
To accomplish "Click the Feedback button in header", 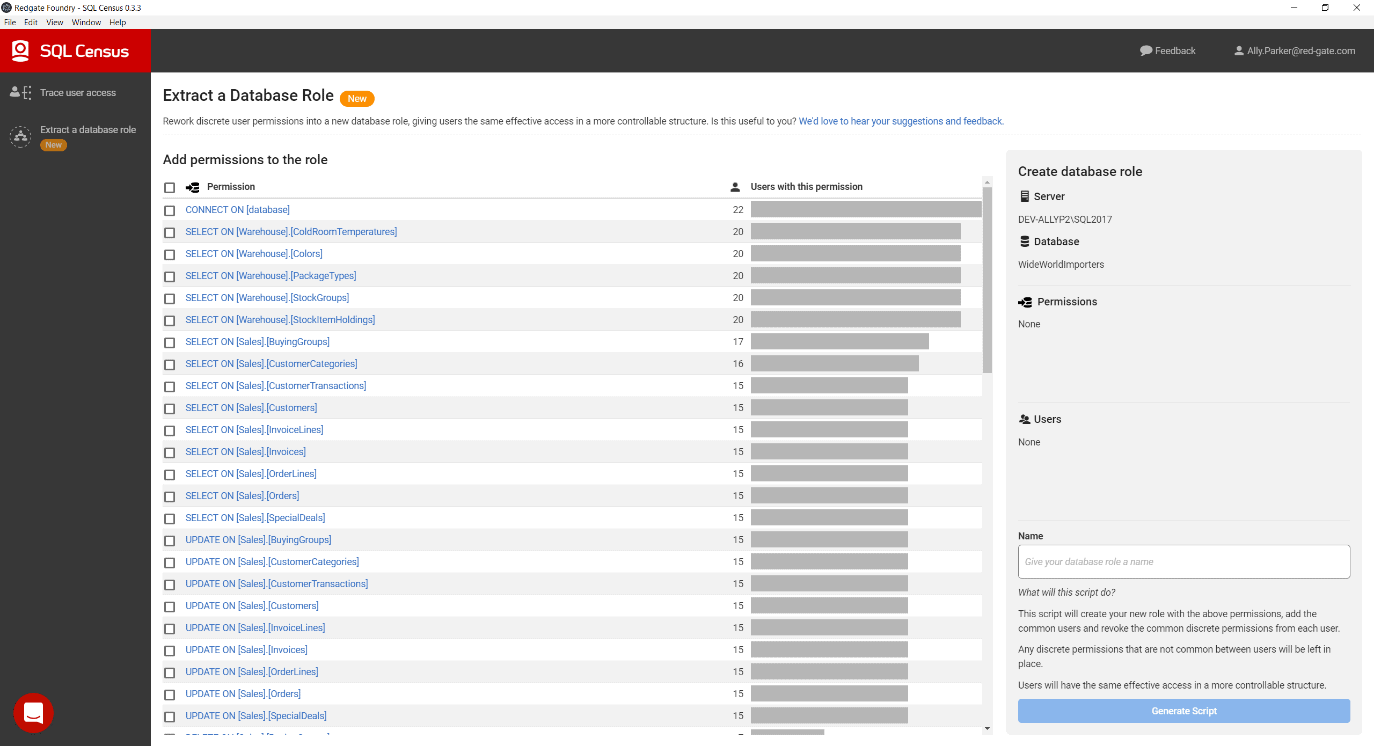I will click(x=1168, y=51).
